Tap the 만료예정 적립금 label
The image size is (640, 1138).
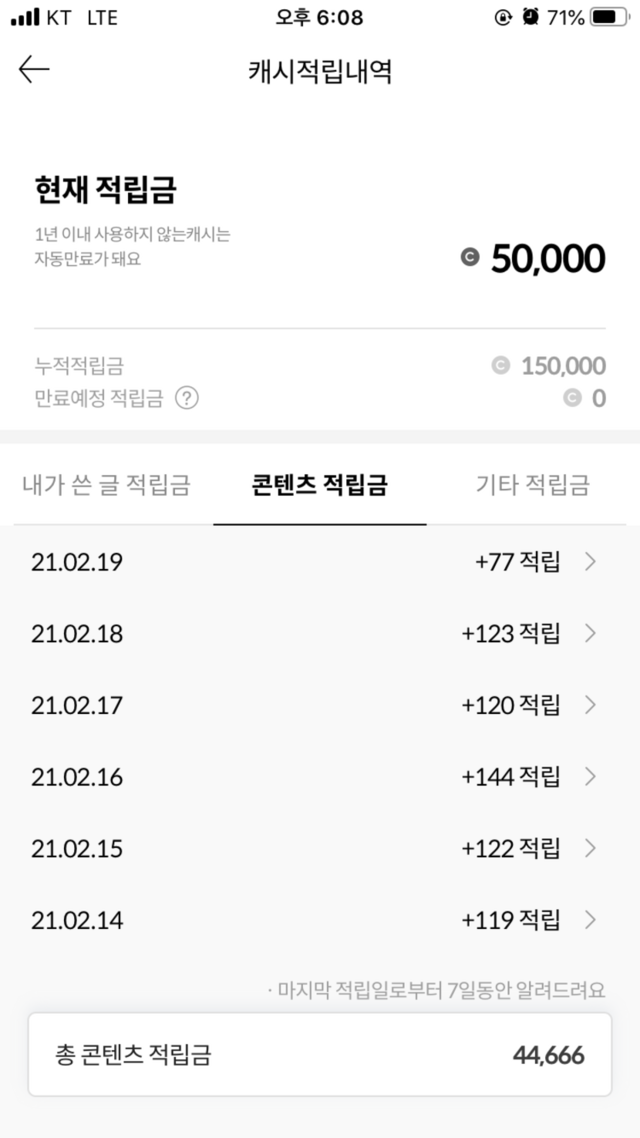[x=99, y=398]
